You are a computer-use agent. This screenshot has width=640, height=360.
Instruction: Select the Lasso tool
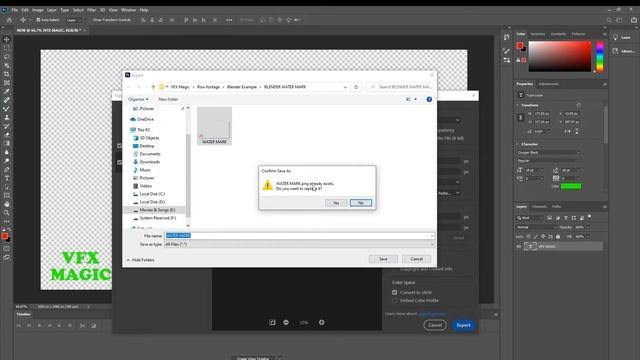coord(7,57)
